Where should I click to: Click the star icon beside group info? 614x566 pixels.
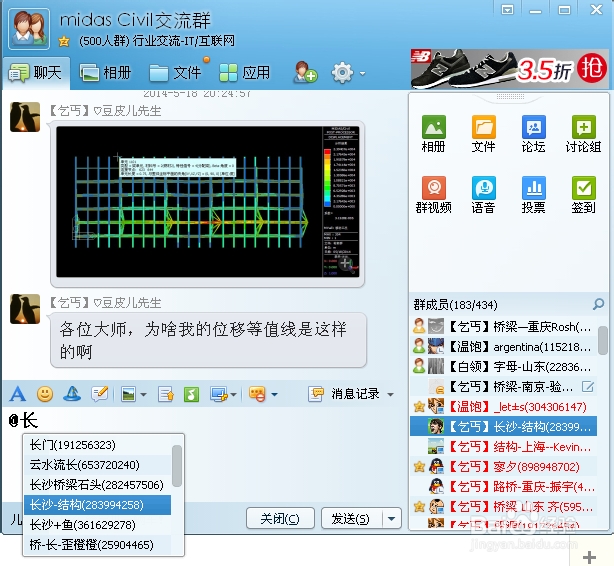pos(64,41)
